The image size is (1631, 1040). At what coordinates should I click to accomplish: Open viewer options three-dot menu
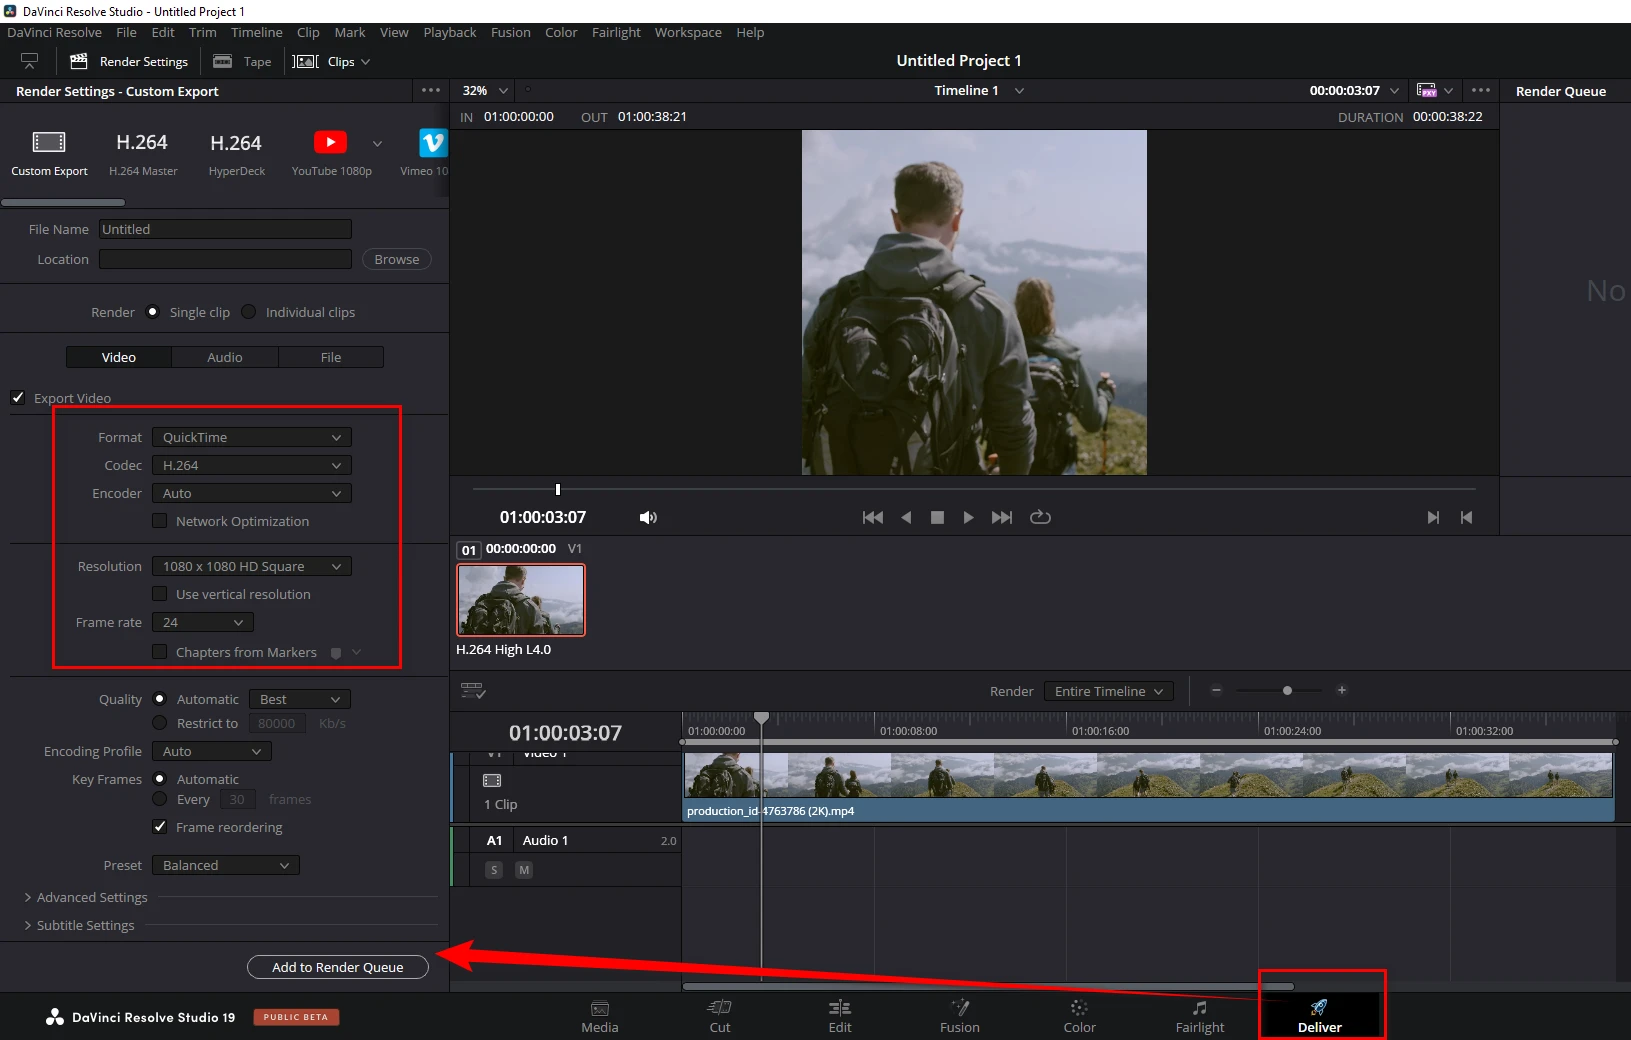tap(1481, 90)
